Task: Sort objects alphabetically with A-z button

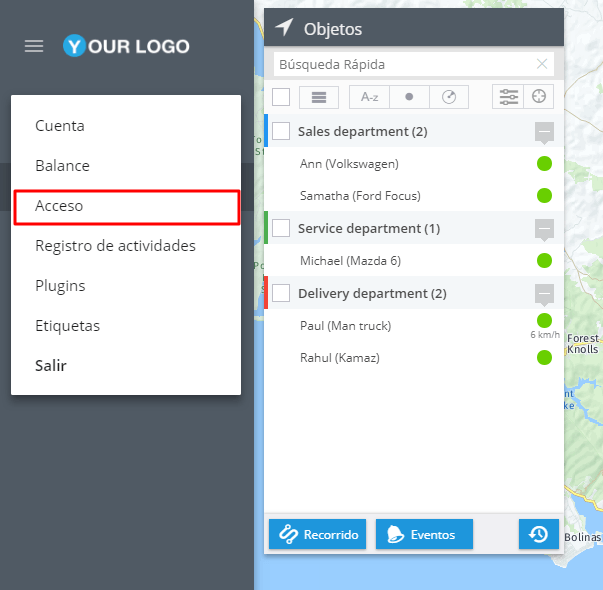Action: pyautogui.click(x=369, y=97)
